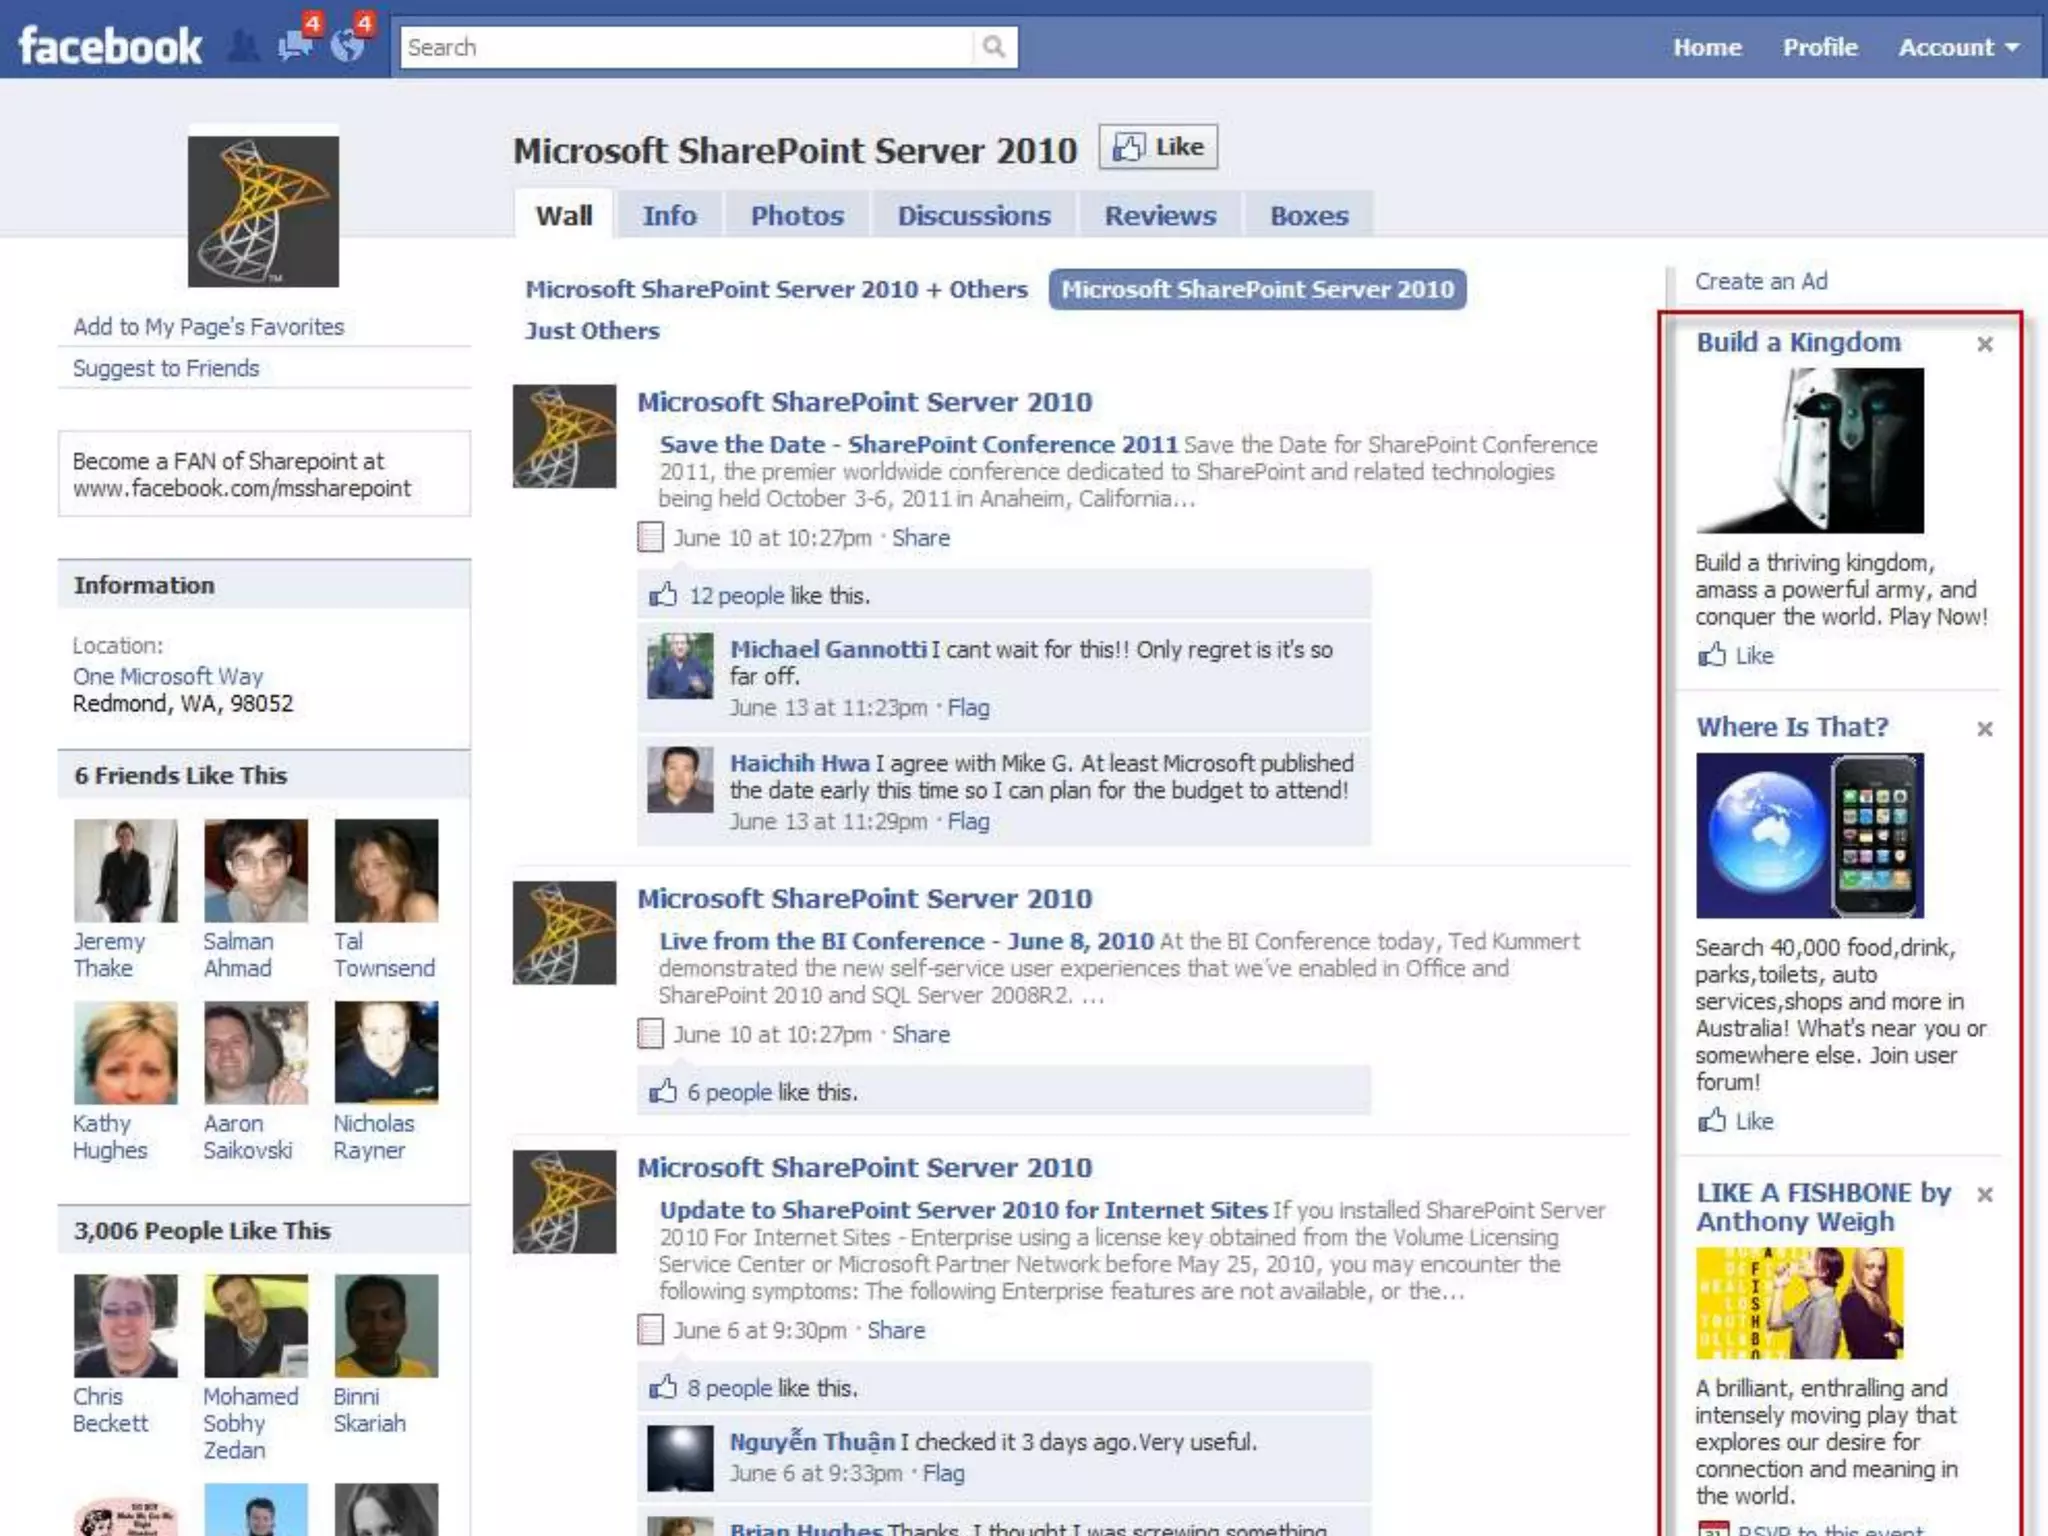The height and width of the screenshot is (1536, 2048).
Task: Expand the Account dropdown menu
Action: point(1958,47)
